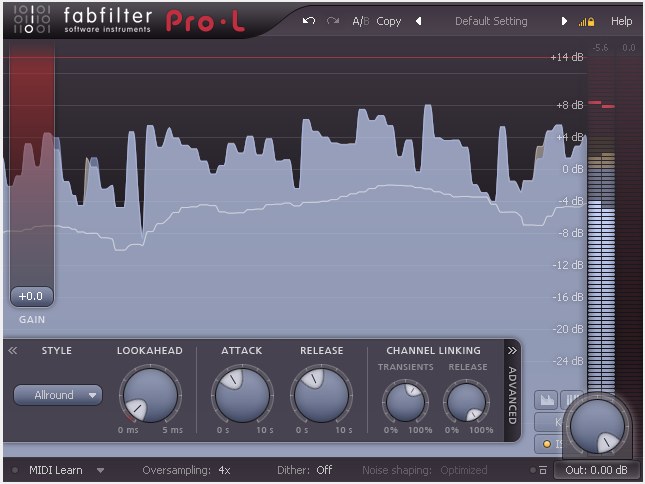Screen dimensions: 645x484
Task: Click the Out: 0.00 dB field
Action: pyautogui.click(x=596, y=470)
